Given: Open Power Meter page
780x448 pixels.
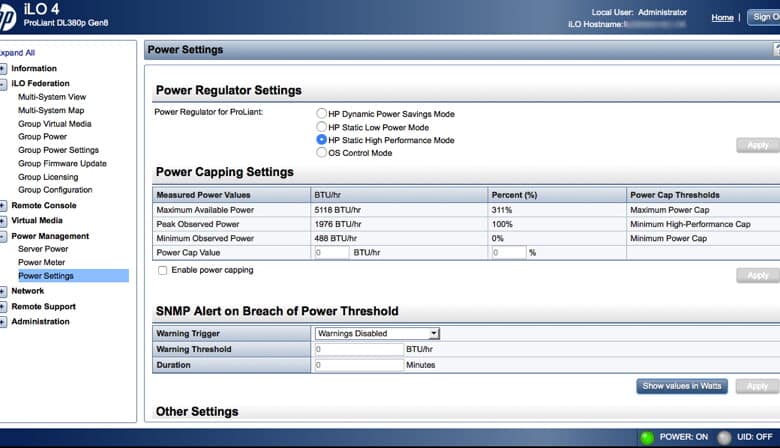Looking at the screenshot, I should tap(41, 263).
